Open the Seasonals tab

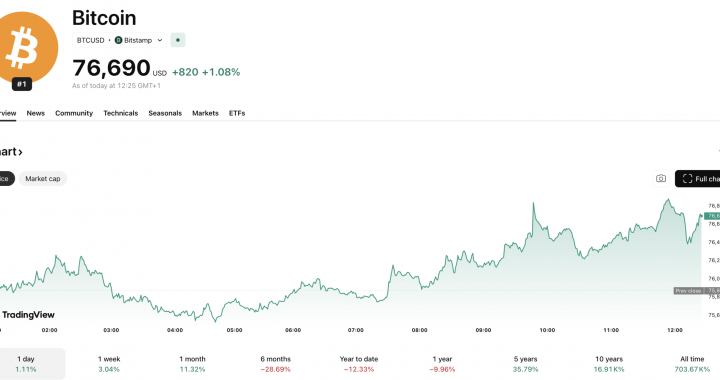[165, 113]
